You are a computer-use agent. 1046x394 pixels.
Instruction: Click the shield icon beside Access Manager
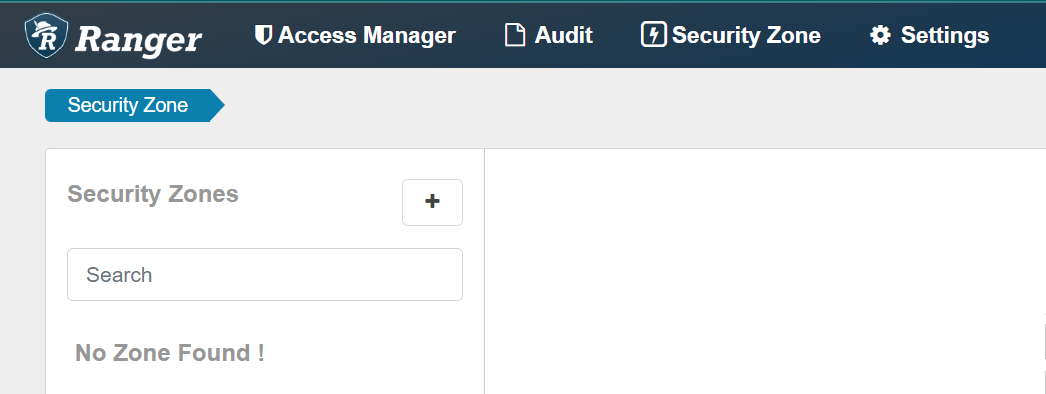click(x=264, y=35)
